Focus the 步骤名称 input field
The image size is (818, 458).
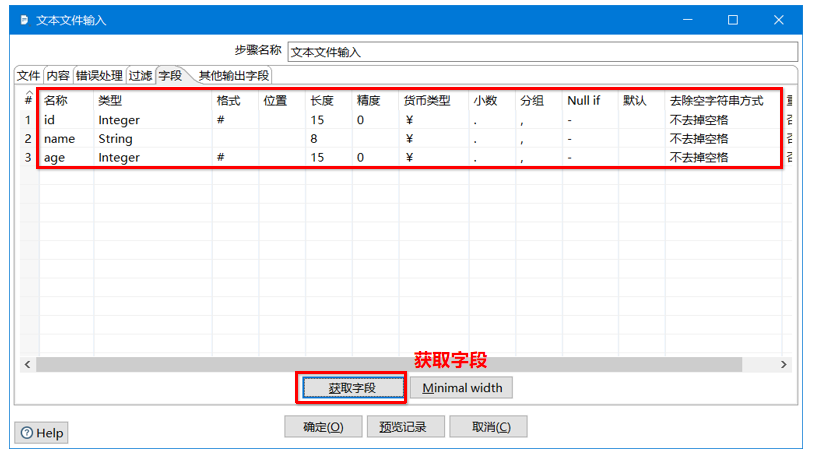[543, 52]
